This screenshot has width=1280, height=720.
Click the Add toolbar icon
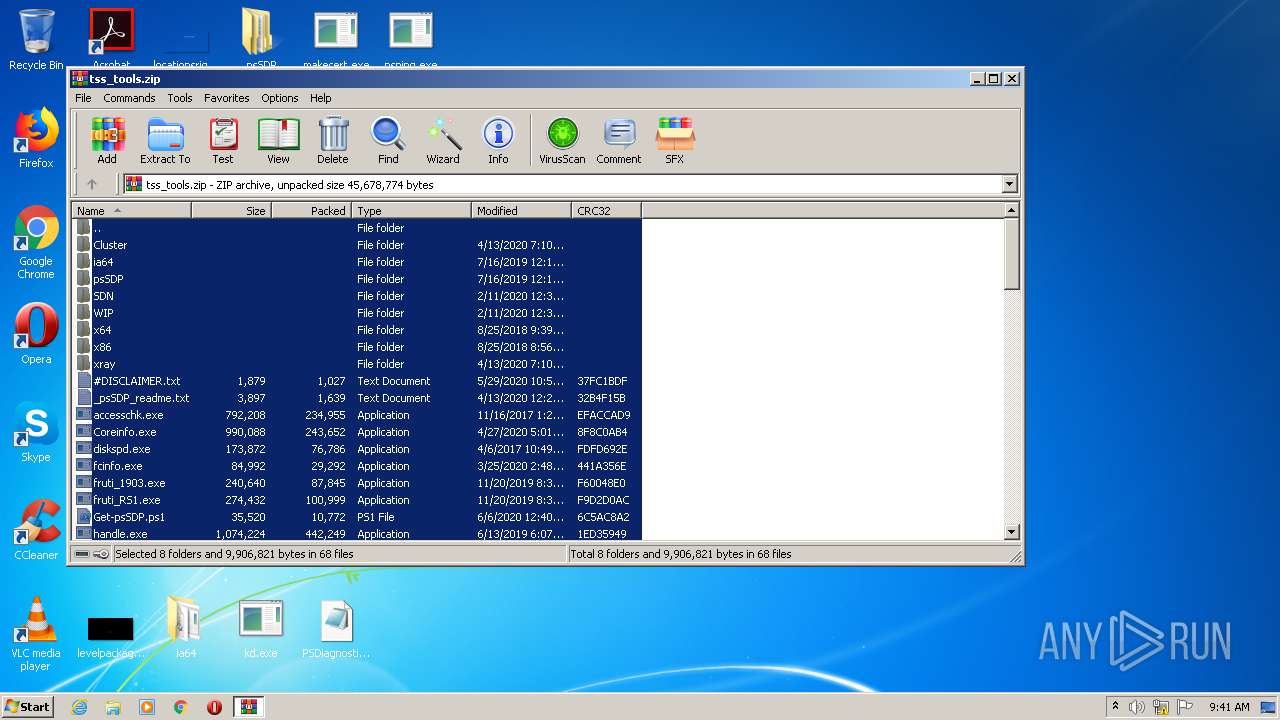(107, 141)
